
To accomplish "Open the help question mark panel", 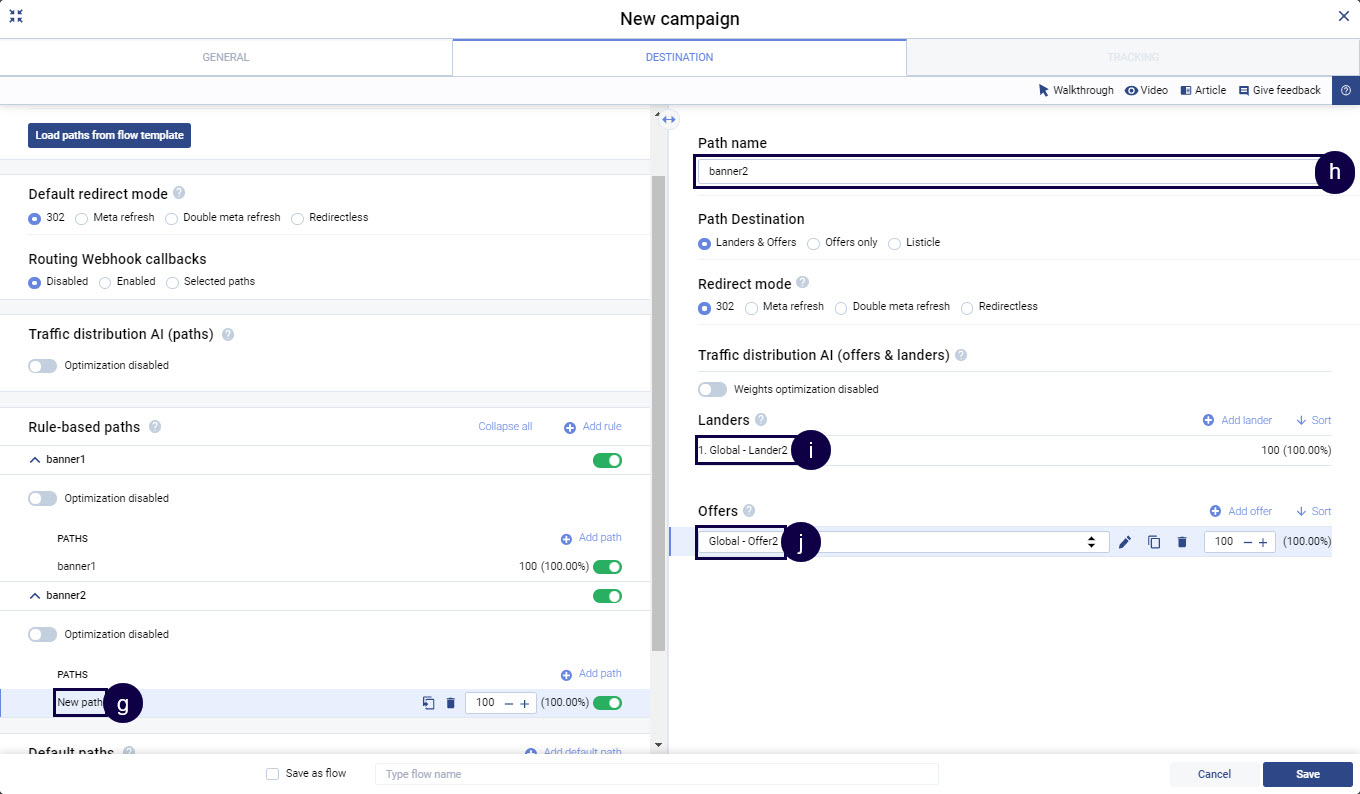I will [1345, 90].
